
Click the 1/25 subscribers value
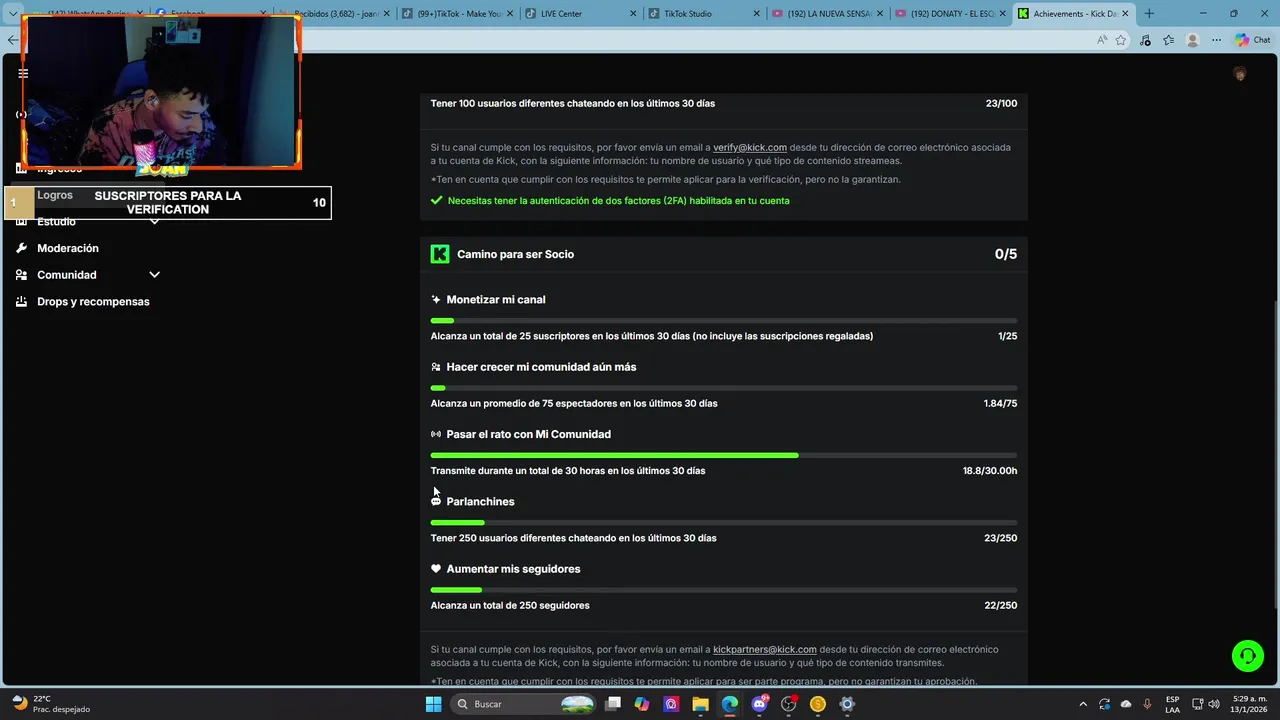tap(1007, 336)
